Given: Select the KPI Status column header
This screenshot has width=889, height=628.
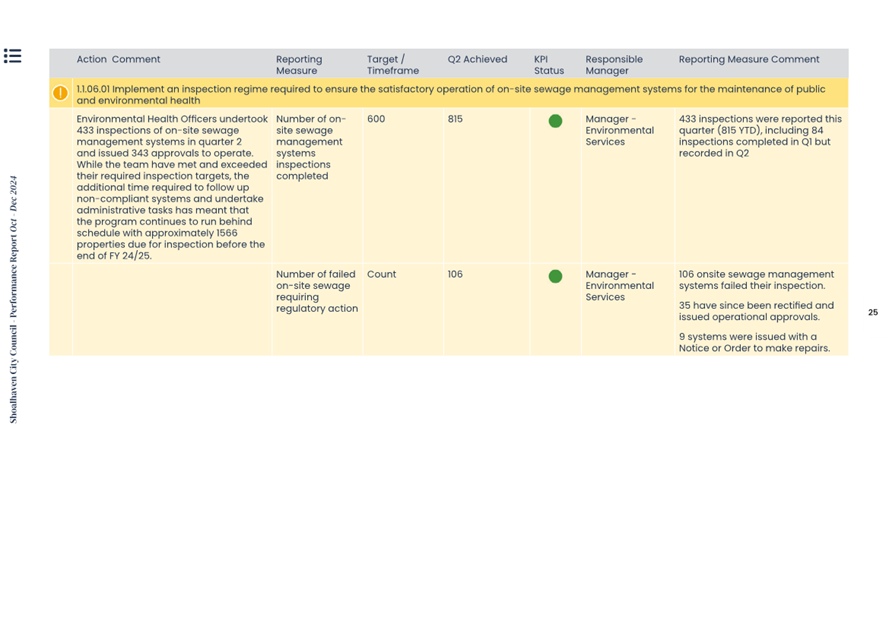Looking at the screenshot, I should 548,65.
